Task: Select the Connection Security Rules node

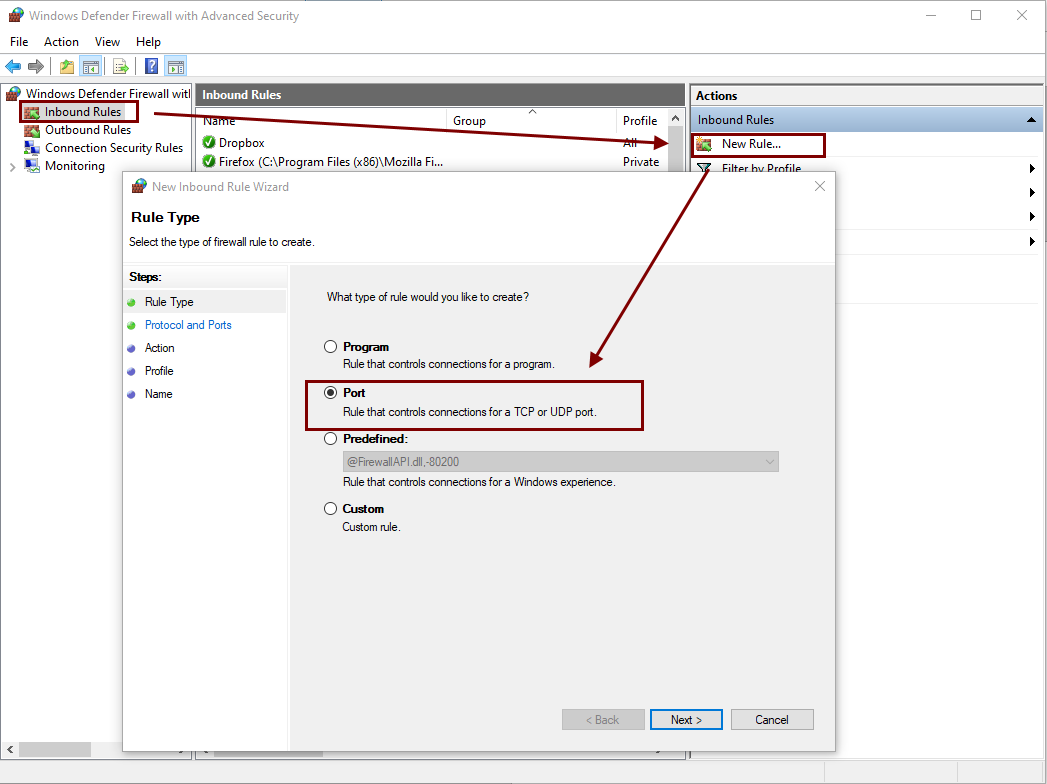Action: 113,148
